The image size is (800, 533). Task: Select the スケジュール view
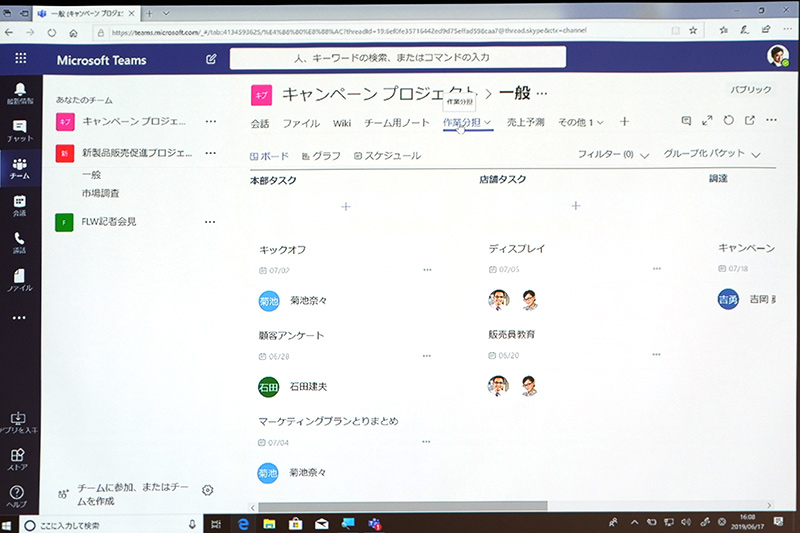tap(387, 156)
